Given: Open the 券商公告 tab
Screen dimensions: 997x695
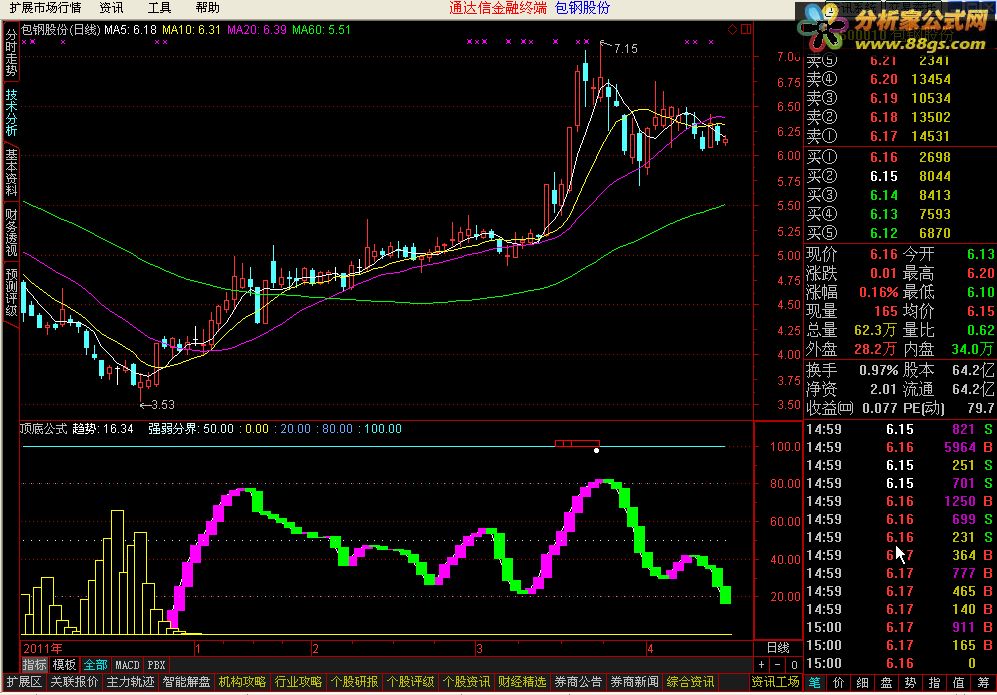Looking at the screenshot, I should point(578,682).
